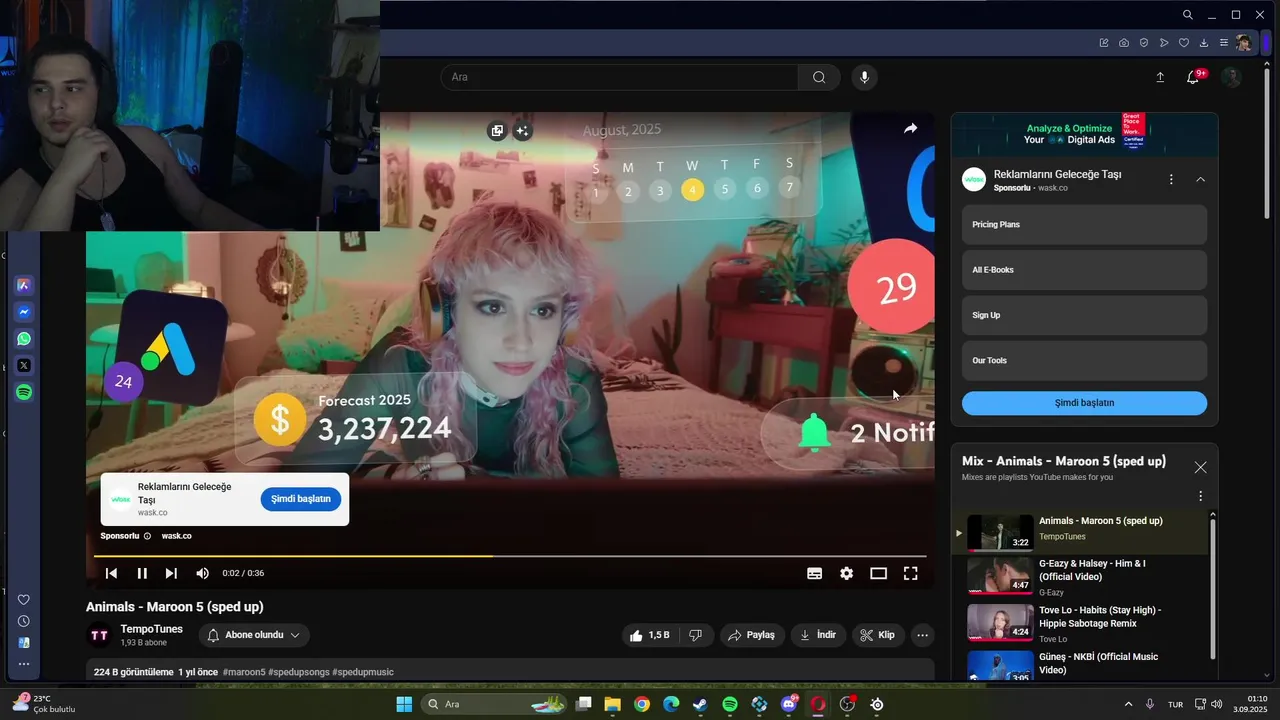
Task: Open YouTube account avatar menu
Action: pyautogui.click(x=1231, y=77)
